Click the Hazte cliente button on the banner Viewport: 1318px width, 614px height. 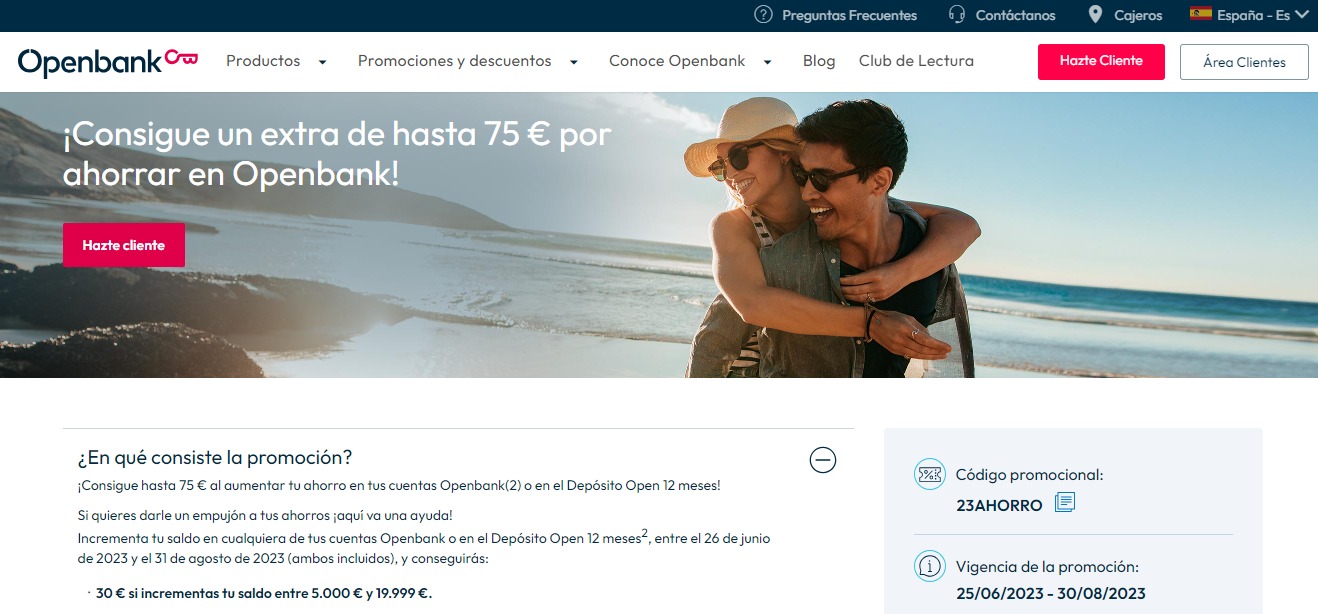pos(123,244)
